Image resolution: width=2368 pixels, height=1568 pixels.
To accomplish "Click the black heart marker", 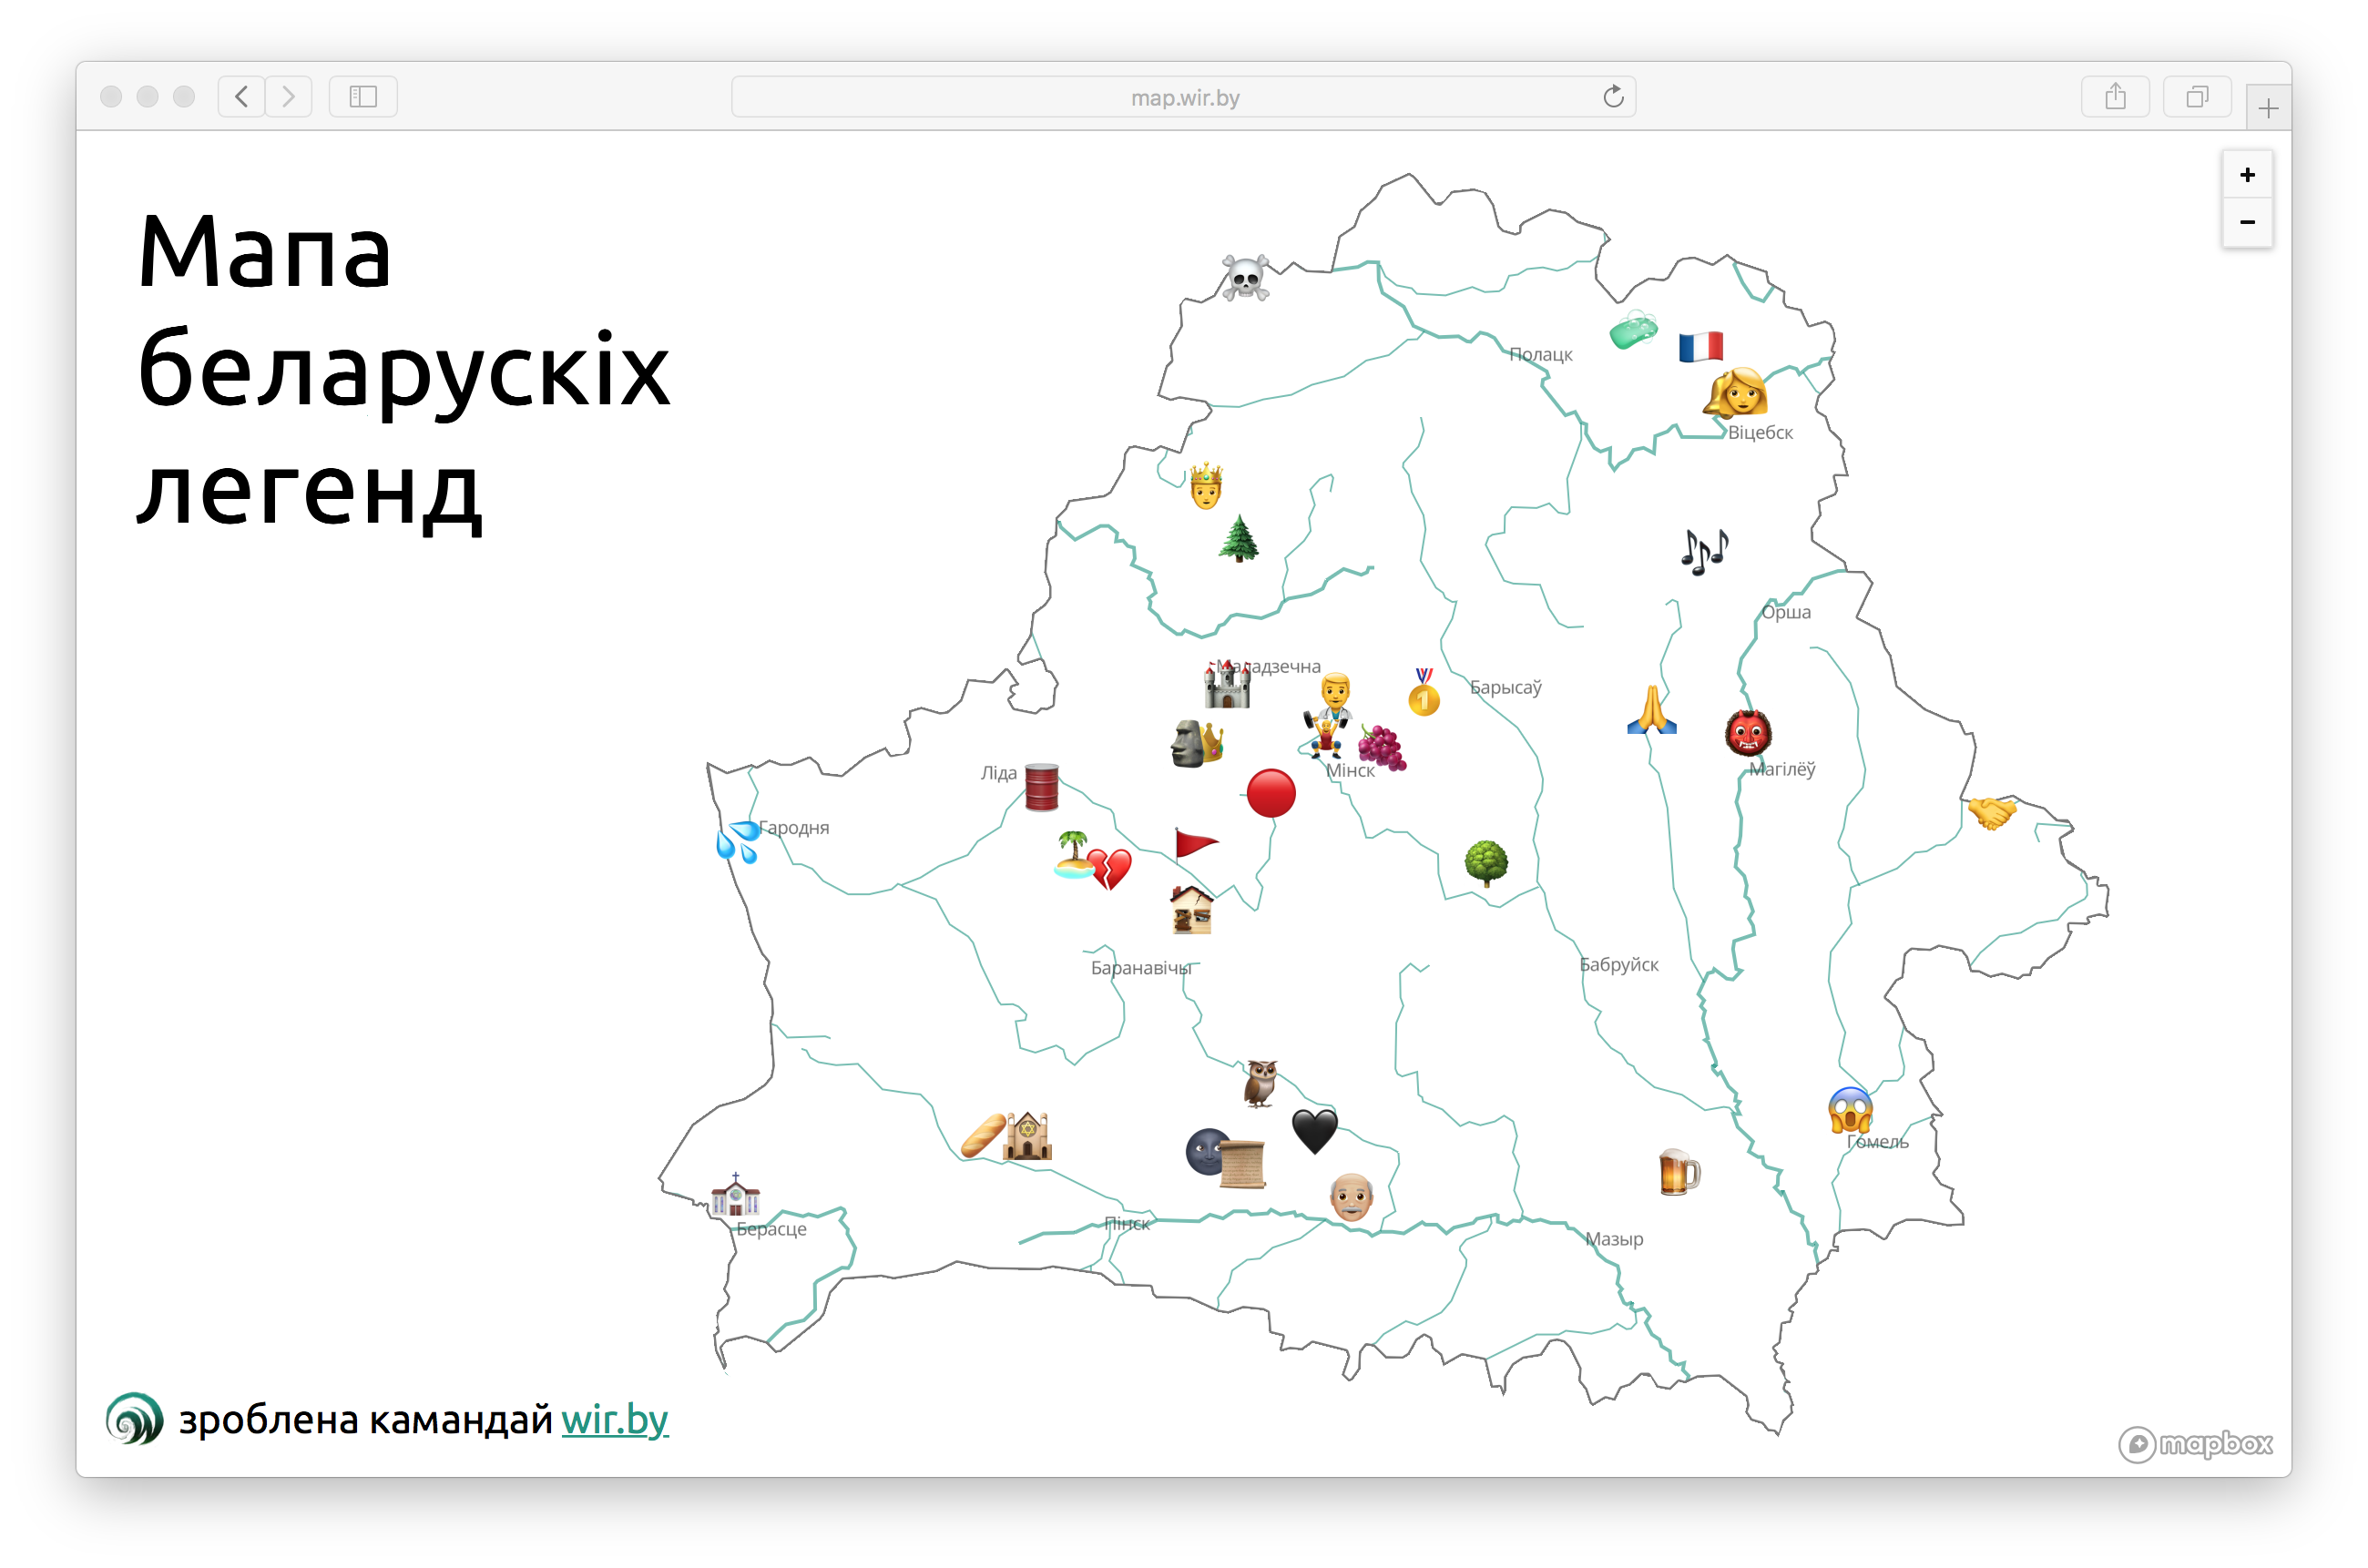I will coord(1314,1131).
